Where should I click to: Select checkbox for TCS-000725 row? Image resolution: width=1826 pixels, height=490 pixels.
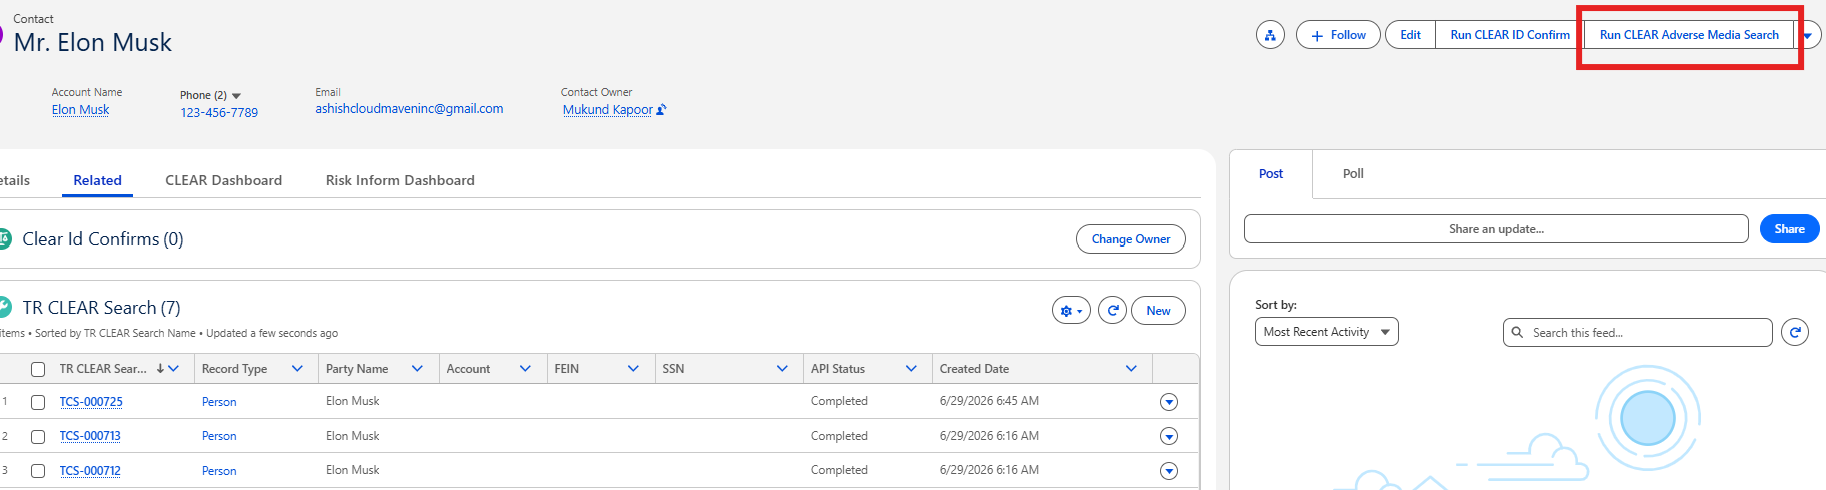[38, 402]
